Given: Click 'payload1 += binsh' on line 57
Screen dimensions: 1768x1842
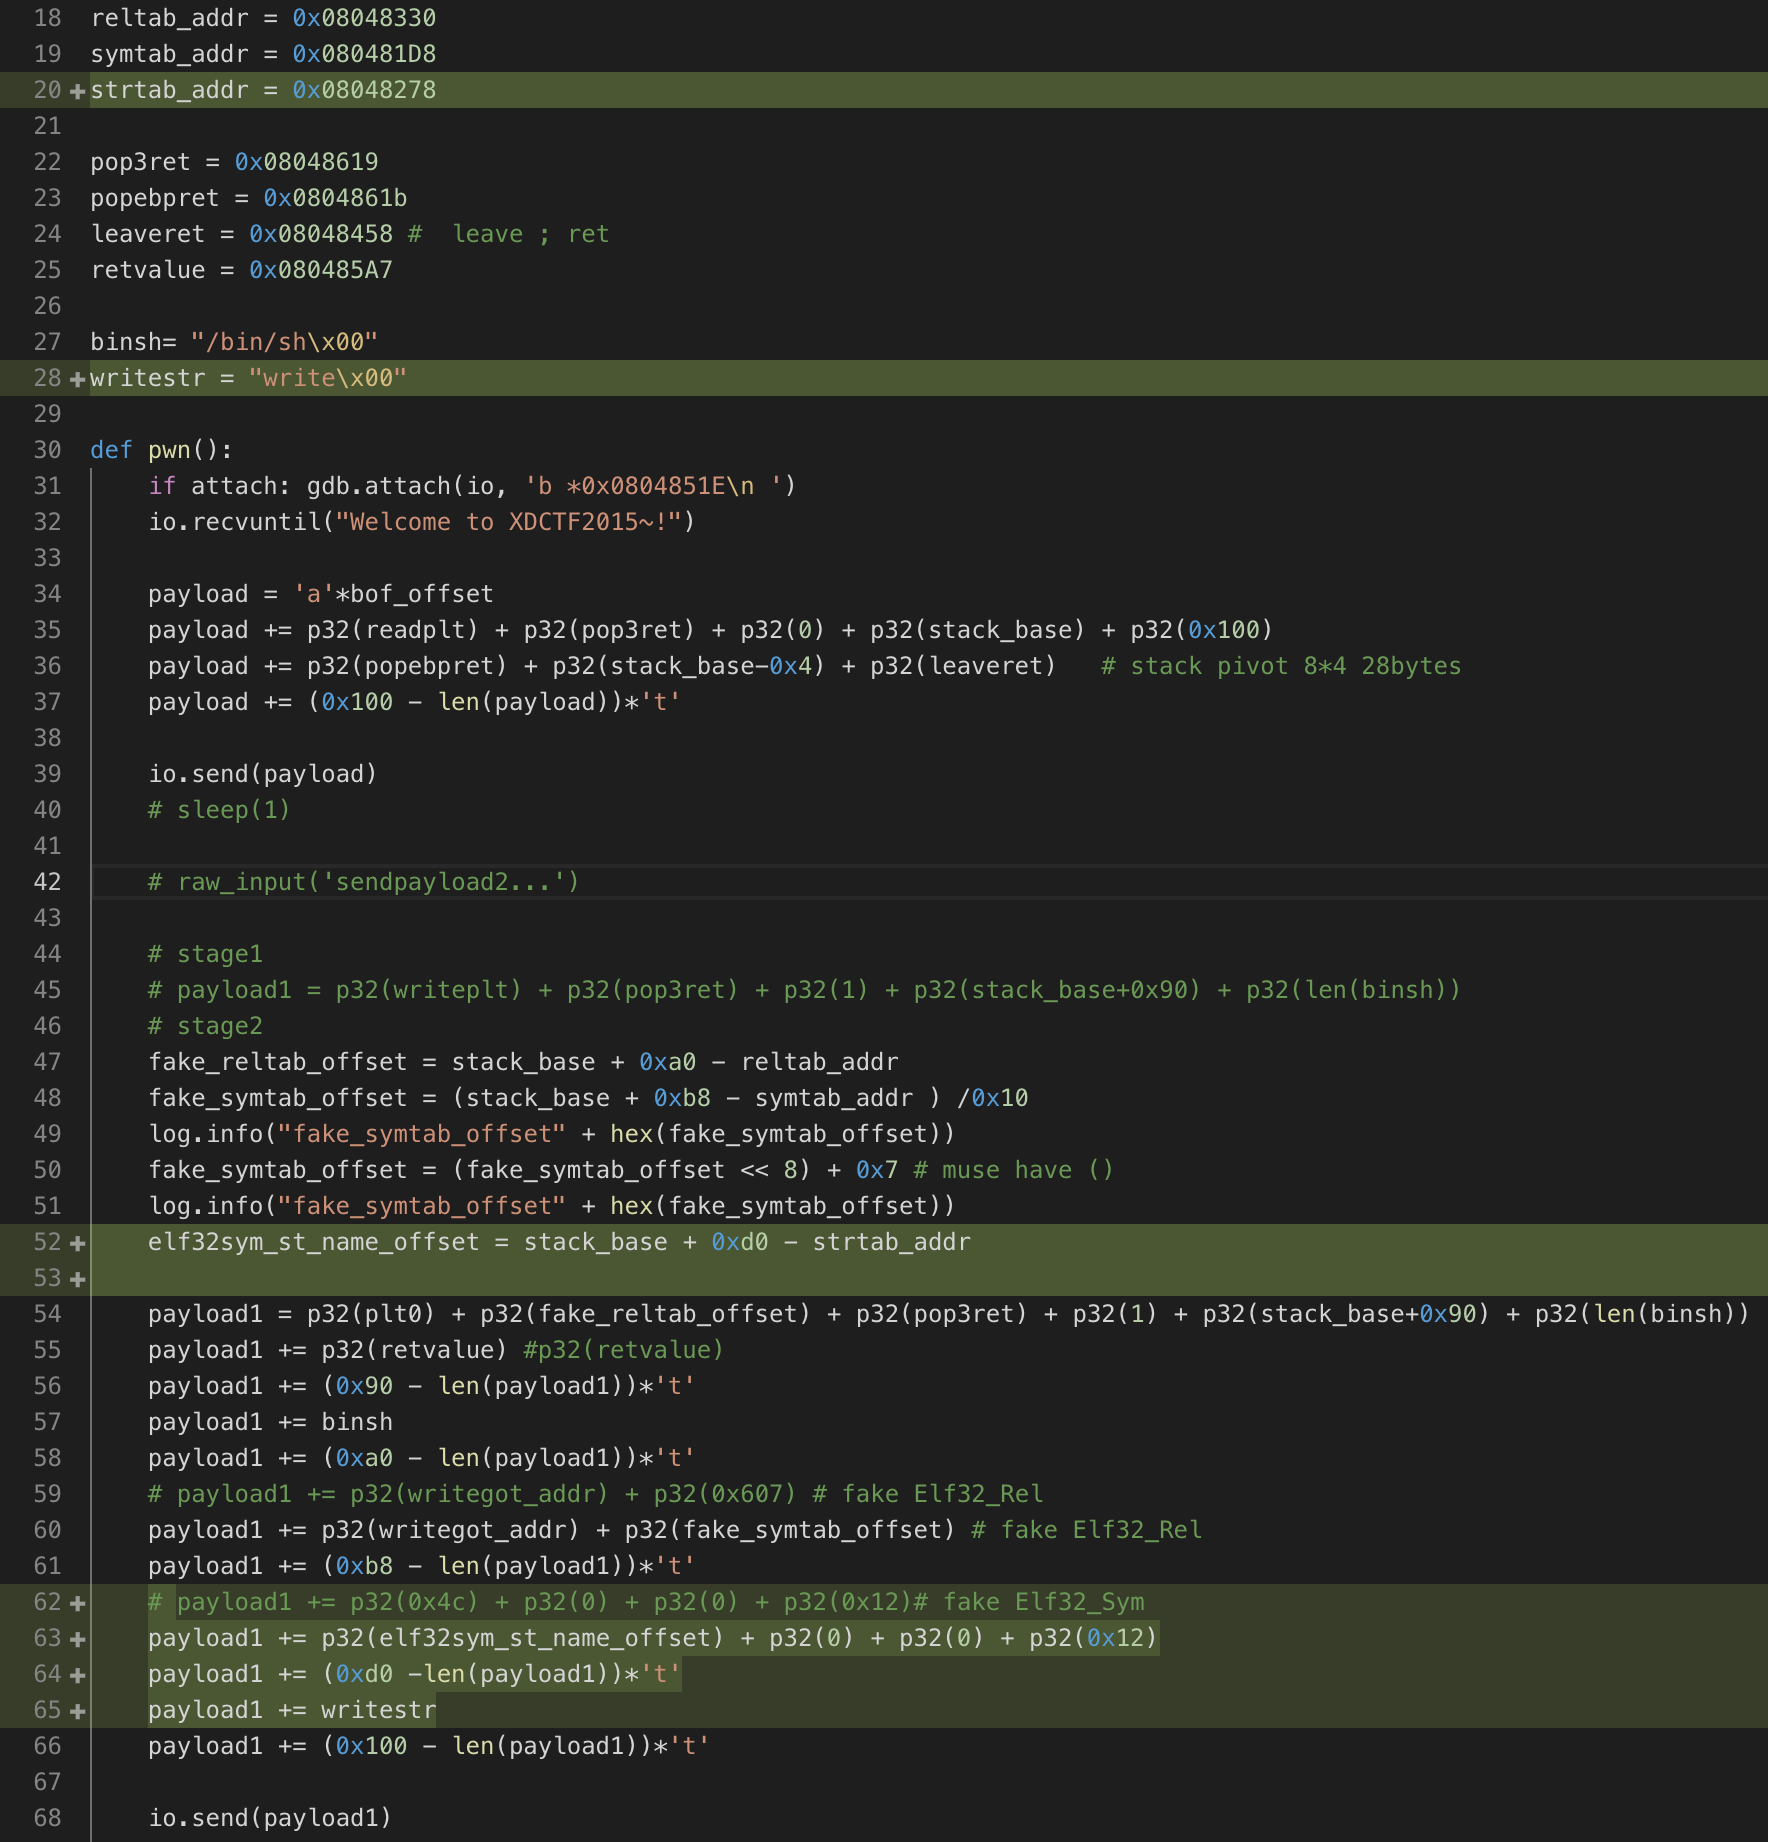Looking at the screenshot, I should click(x=270, y=1422).
